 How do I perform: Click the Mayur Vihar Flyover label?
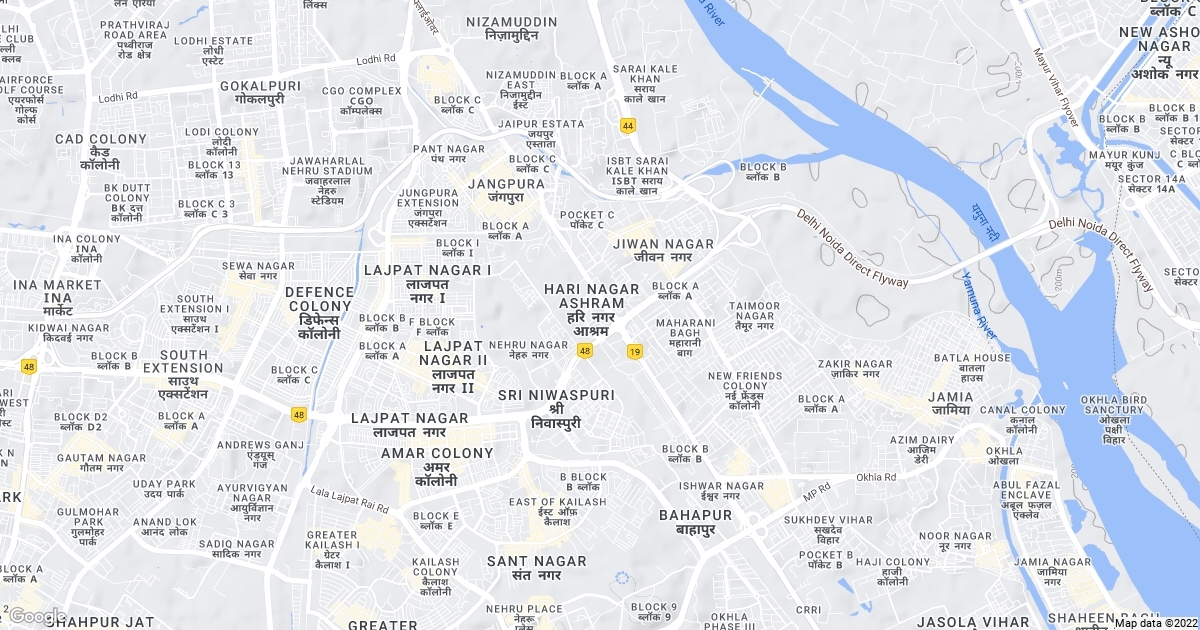[1057, 87]
